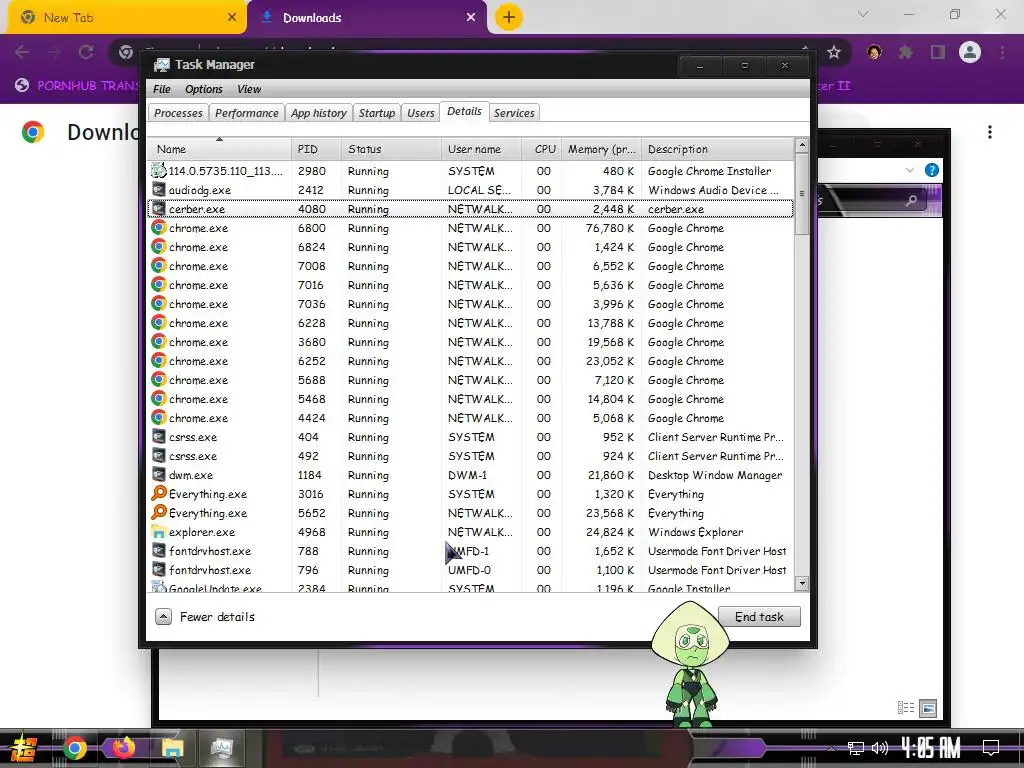Screen dimensions: 1024x768
Task: Click the Everything.exe icon with PID 5652
Action: [x=159, y=512]
